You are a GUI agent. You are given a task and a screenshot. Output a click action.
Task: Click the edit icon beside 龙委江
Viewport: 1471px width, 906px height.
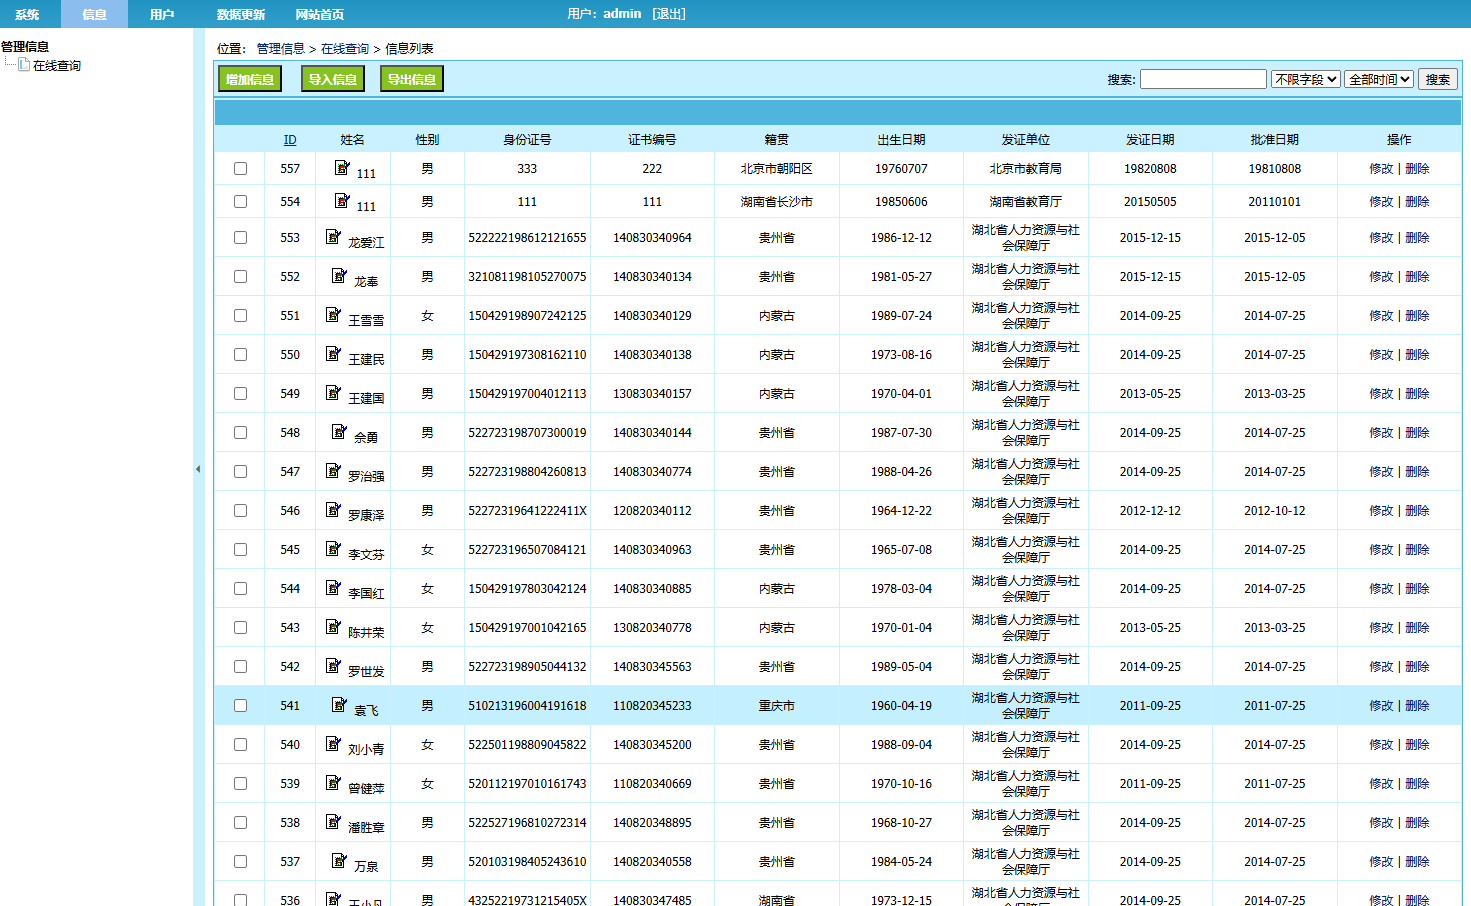click(334, 237)
